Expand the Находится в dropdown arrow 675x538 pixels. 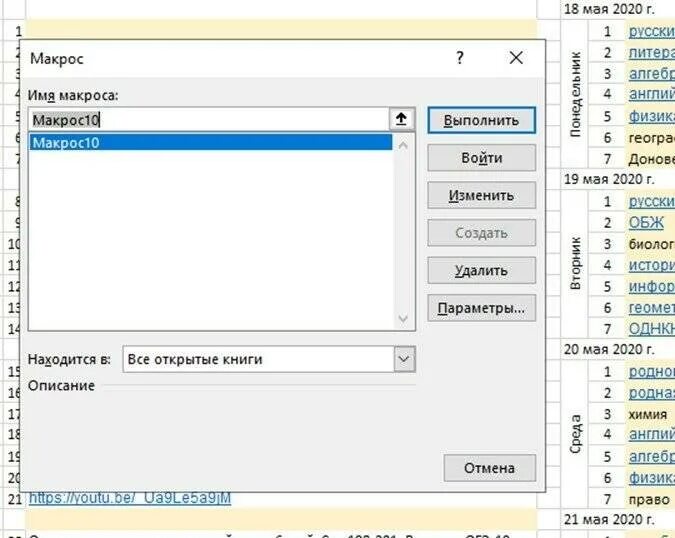[x=404, y=359]
